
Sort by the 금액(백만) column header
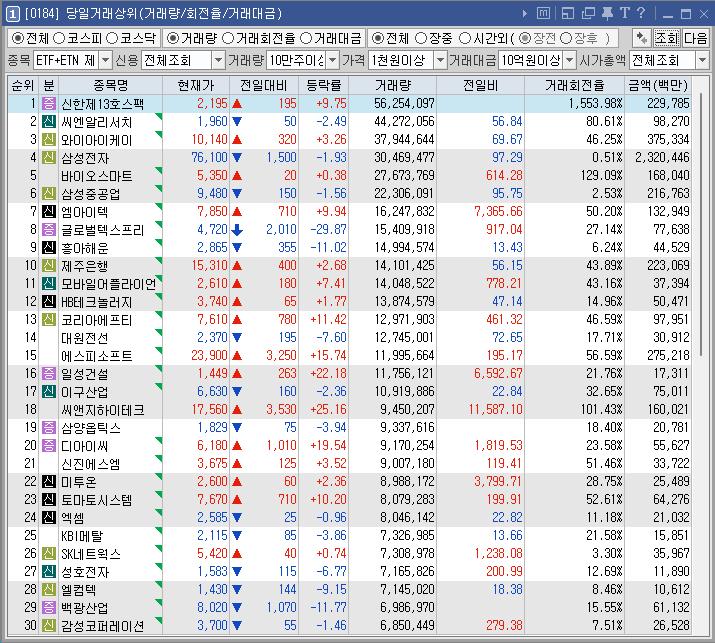[658, 85]
